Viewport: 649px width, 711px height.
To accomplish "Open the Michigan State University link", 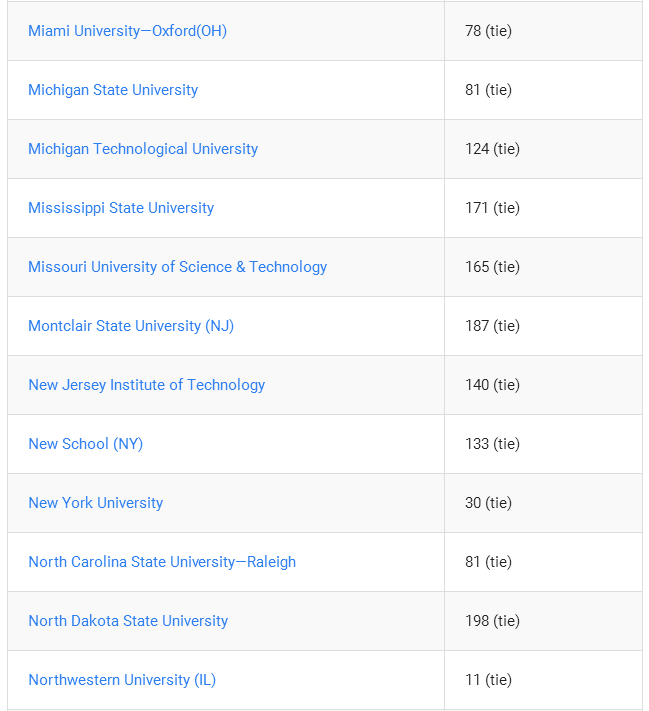I will [113, 90].
